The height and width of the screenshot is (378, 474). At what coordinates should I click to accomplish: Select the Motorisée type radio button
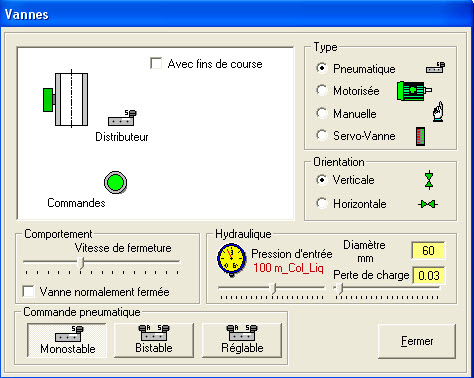pos(322,90)
